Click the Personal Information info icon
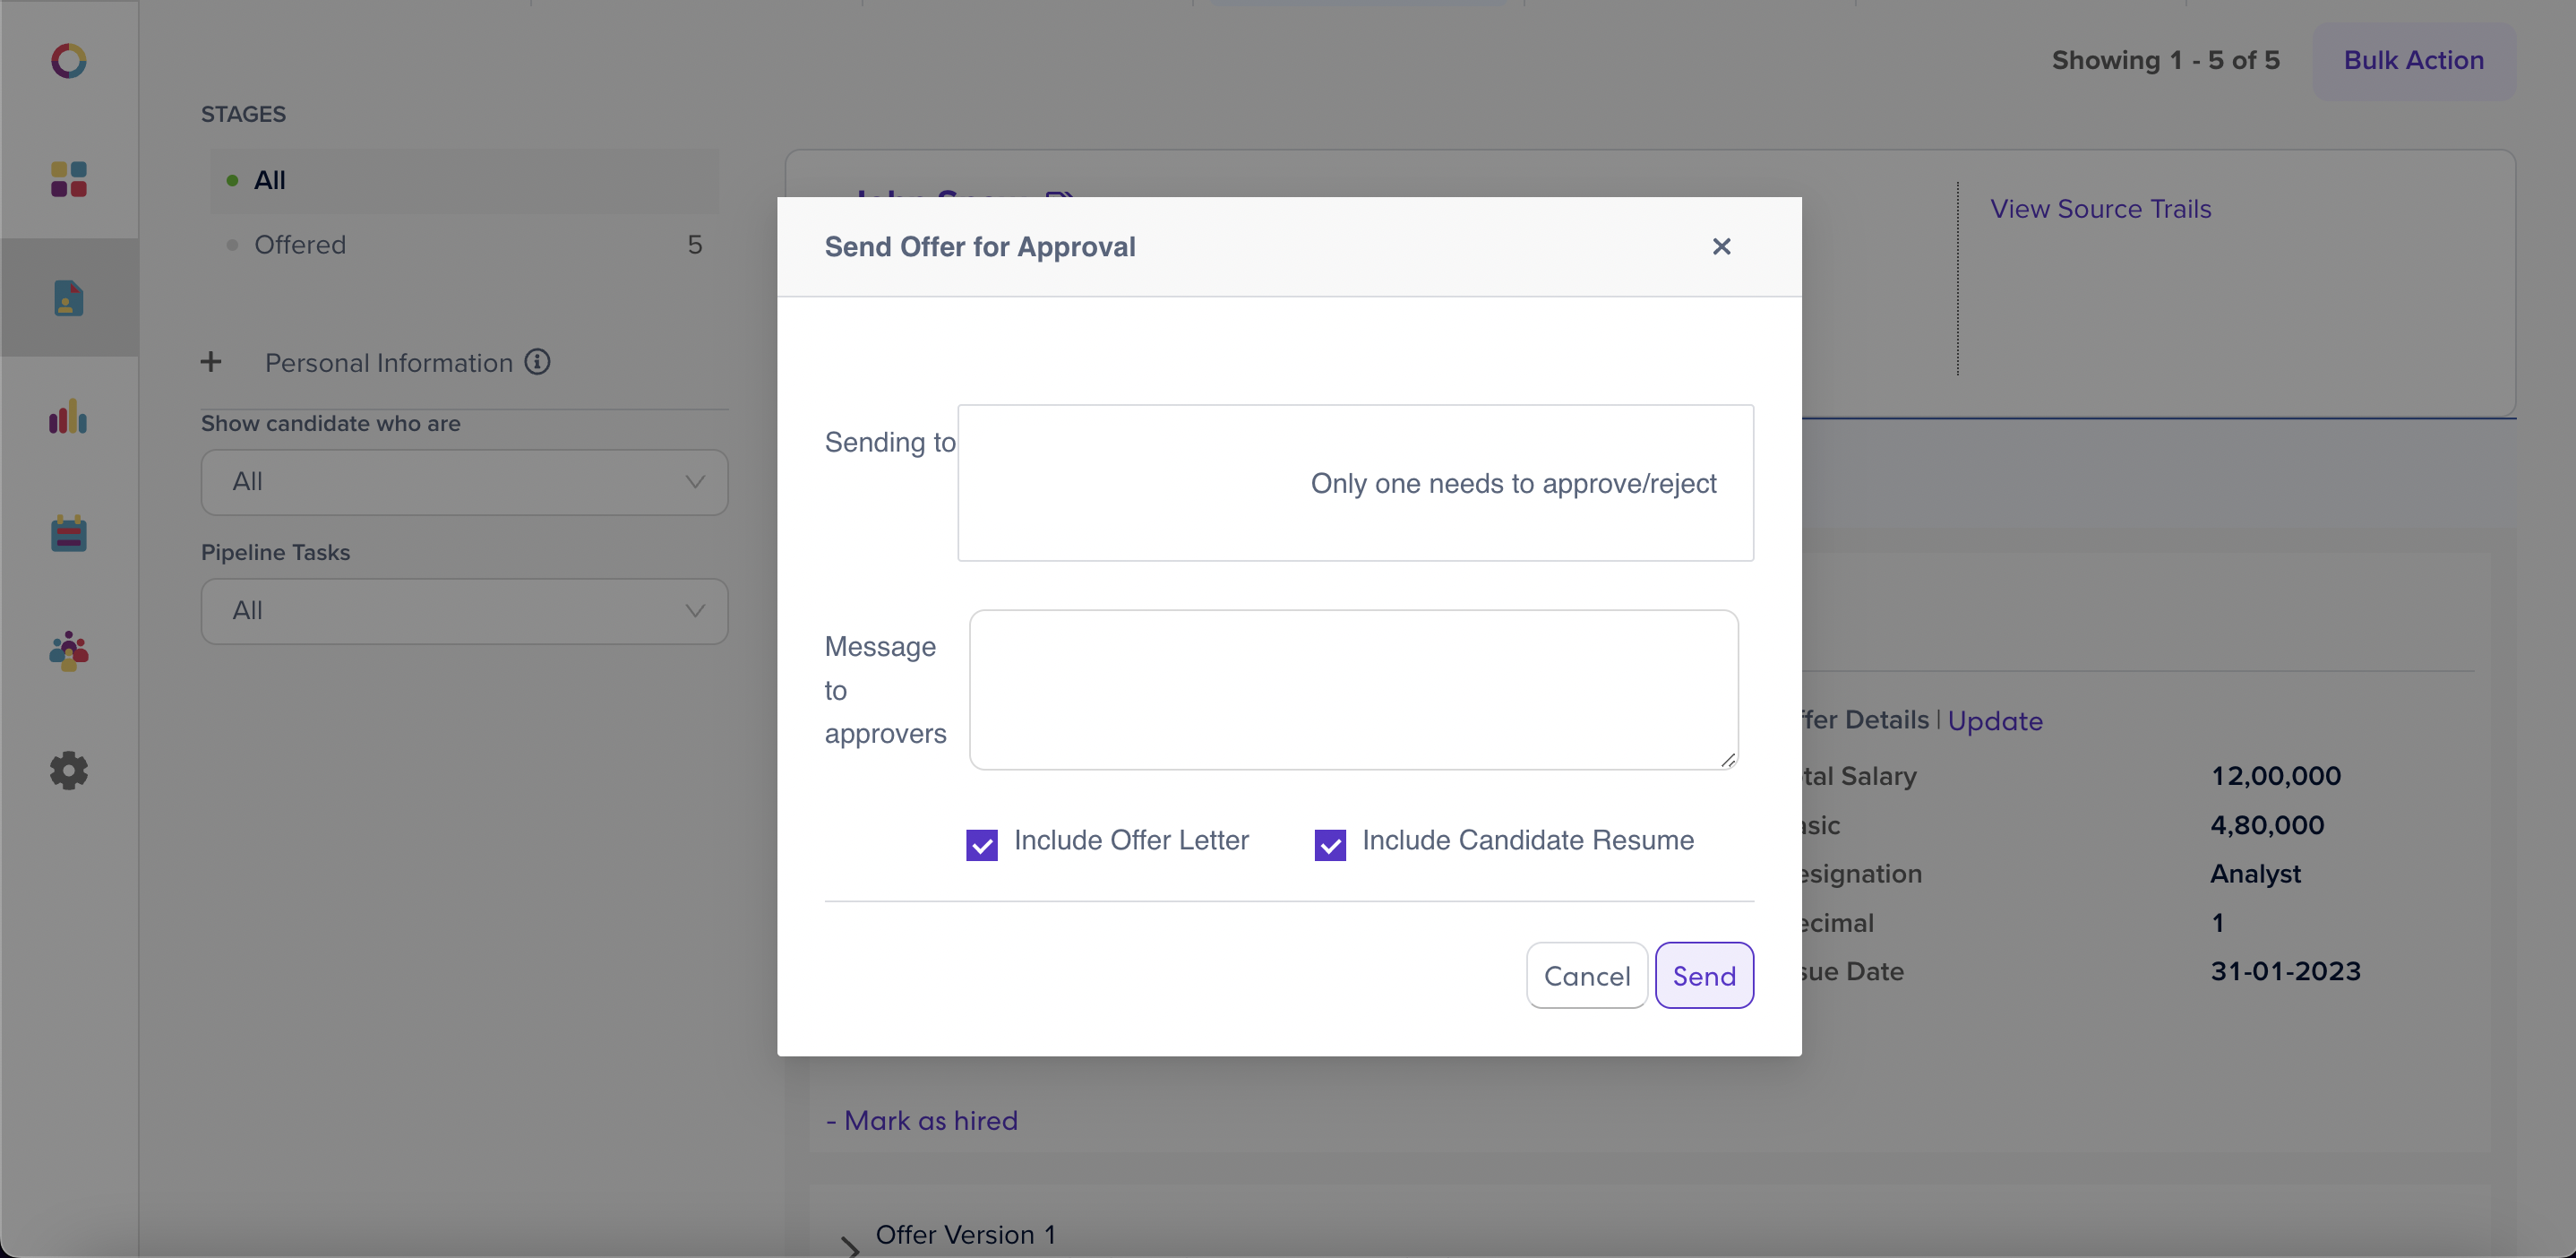The height and width of the screenshot is (1258, 2576). (537, 362)
